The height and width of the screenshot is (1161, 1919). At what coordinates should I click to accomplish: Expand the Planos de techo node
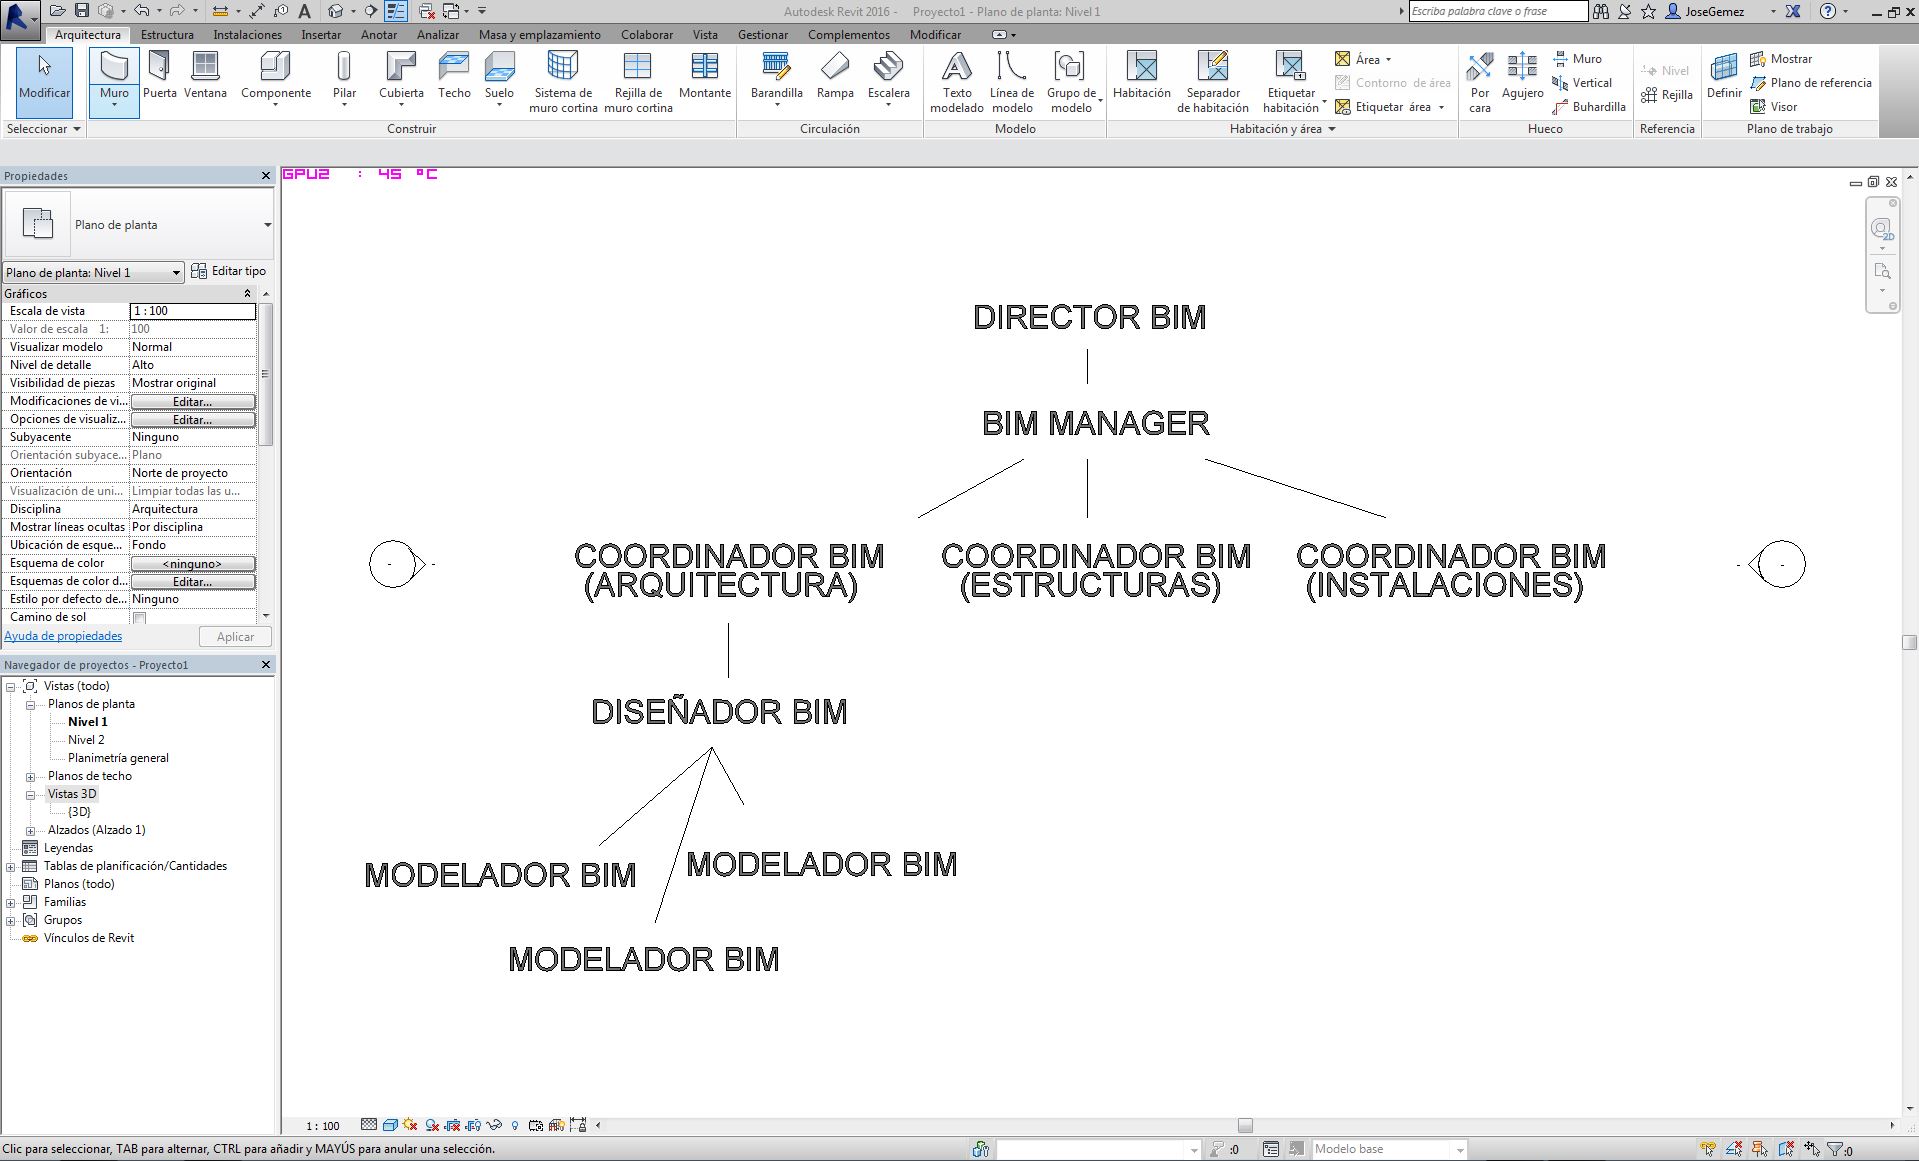point(30,777)
